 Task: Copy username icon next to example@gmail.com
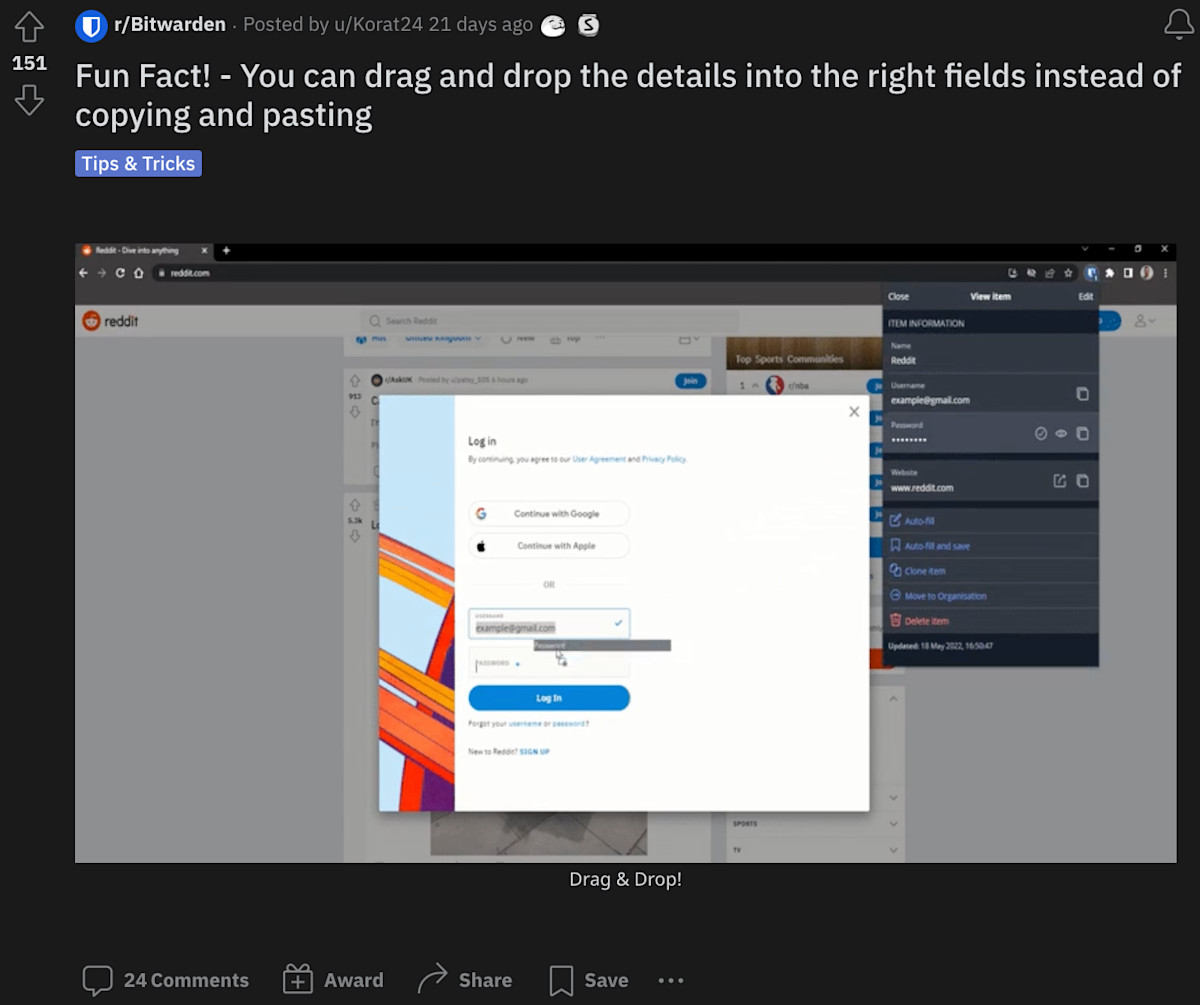[x=1082, y=394]
